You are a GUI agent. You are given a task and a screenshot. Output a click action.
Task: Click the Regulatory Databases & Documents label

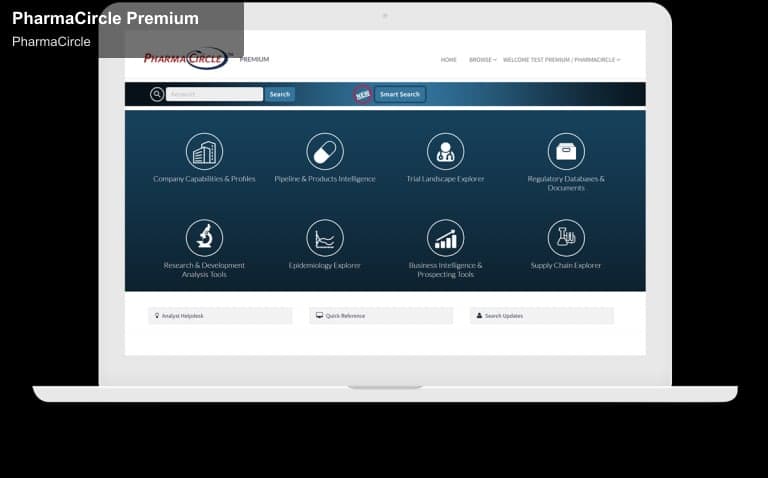tap(566, 183)
